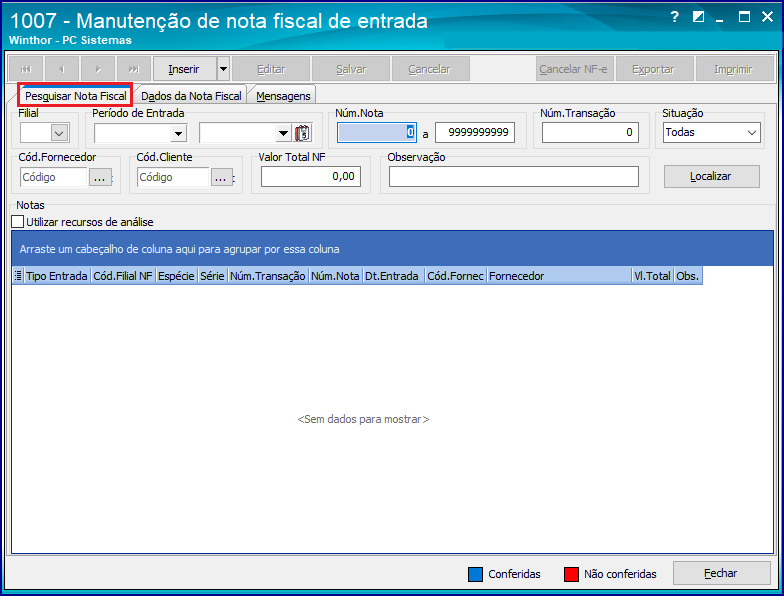Viewport: 784px width, 596px height.
Task: Sort by Cód.Fornec column header
Action: 456,276
